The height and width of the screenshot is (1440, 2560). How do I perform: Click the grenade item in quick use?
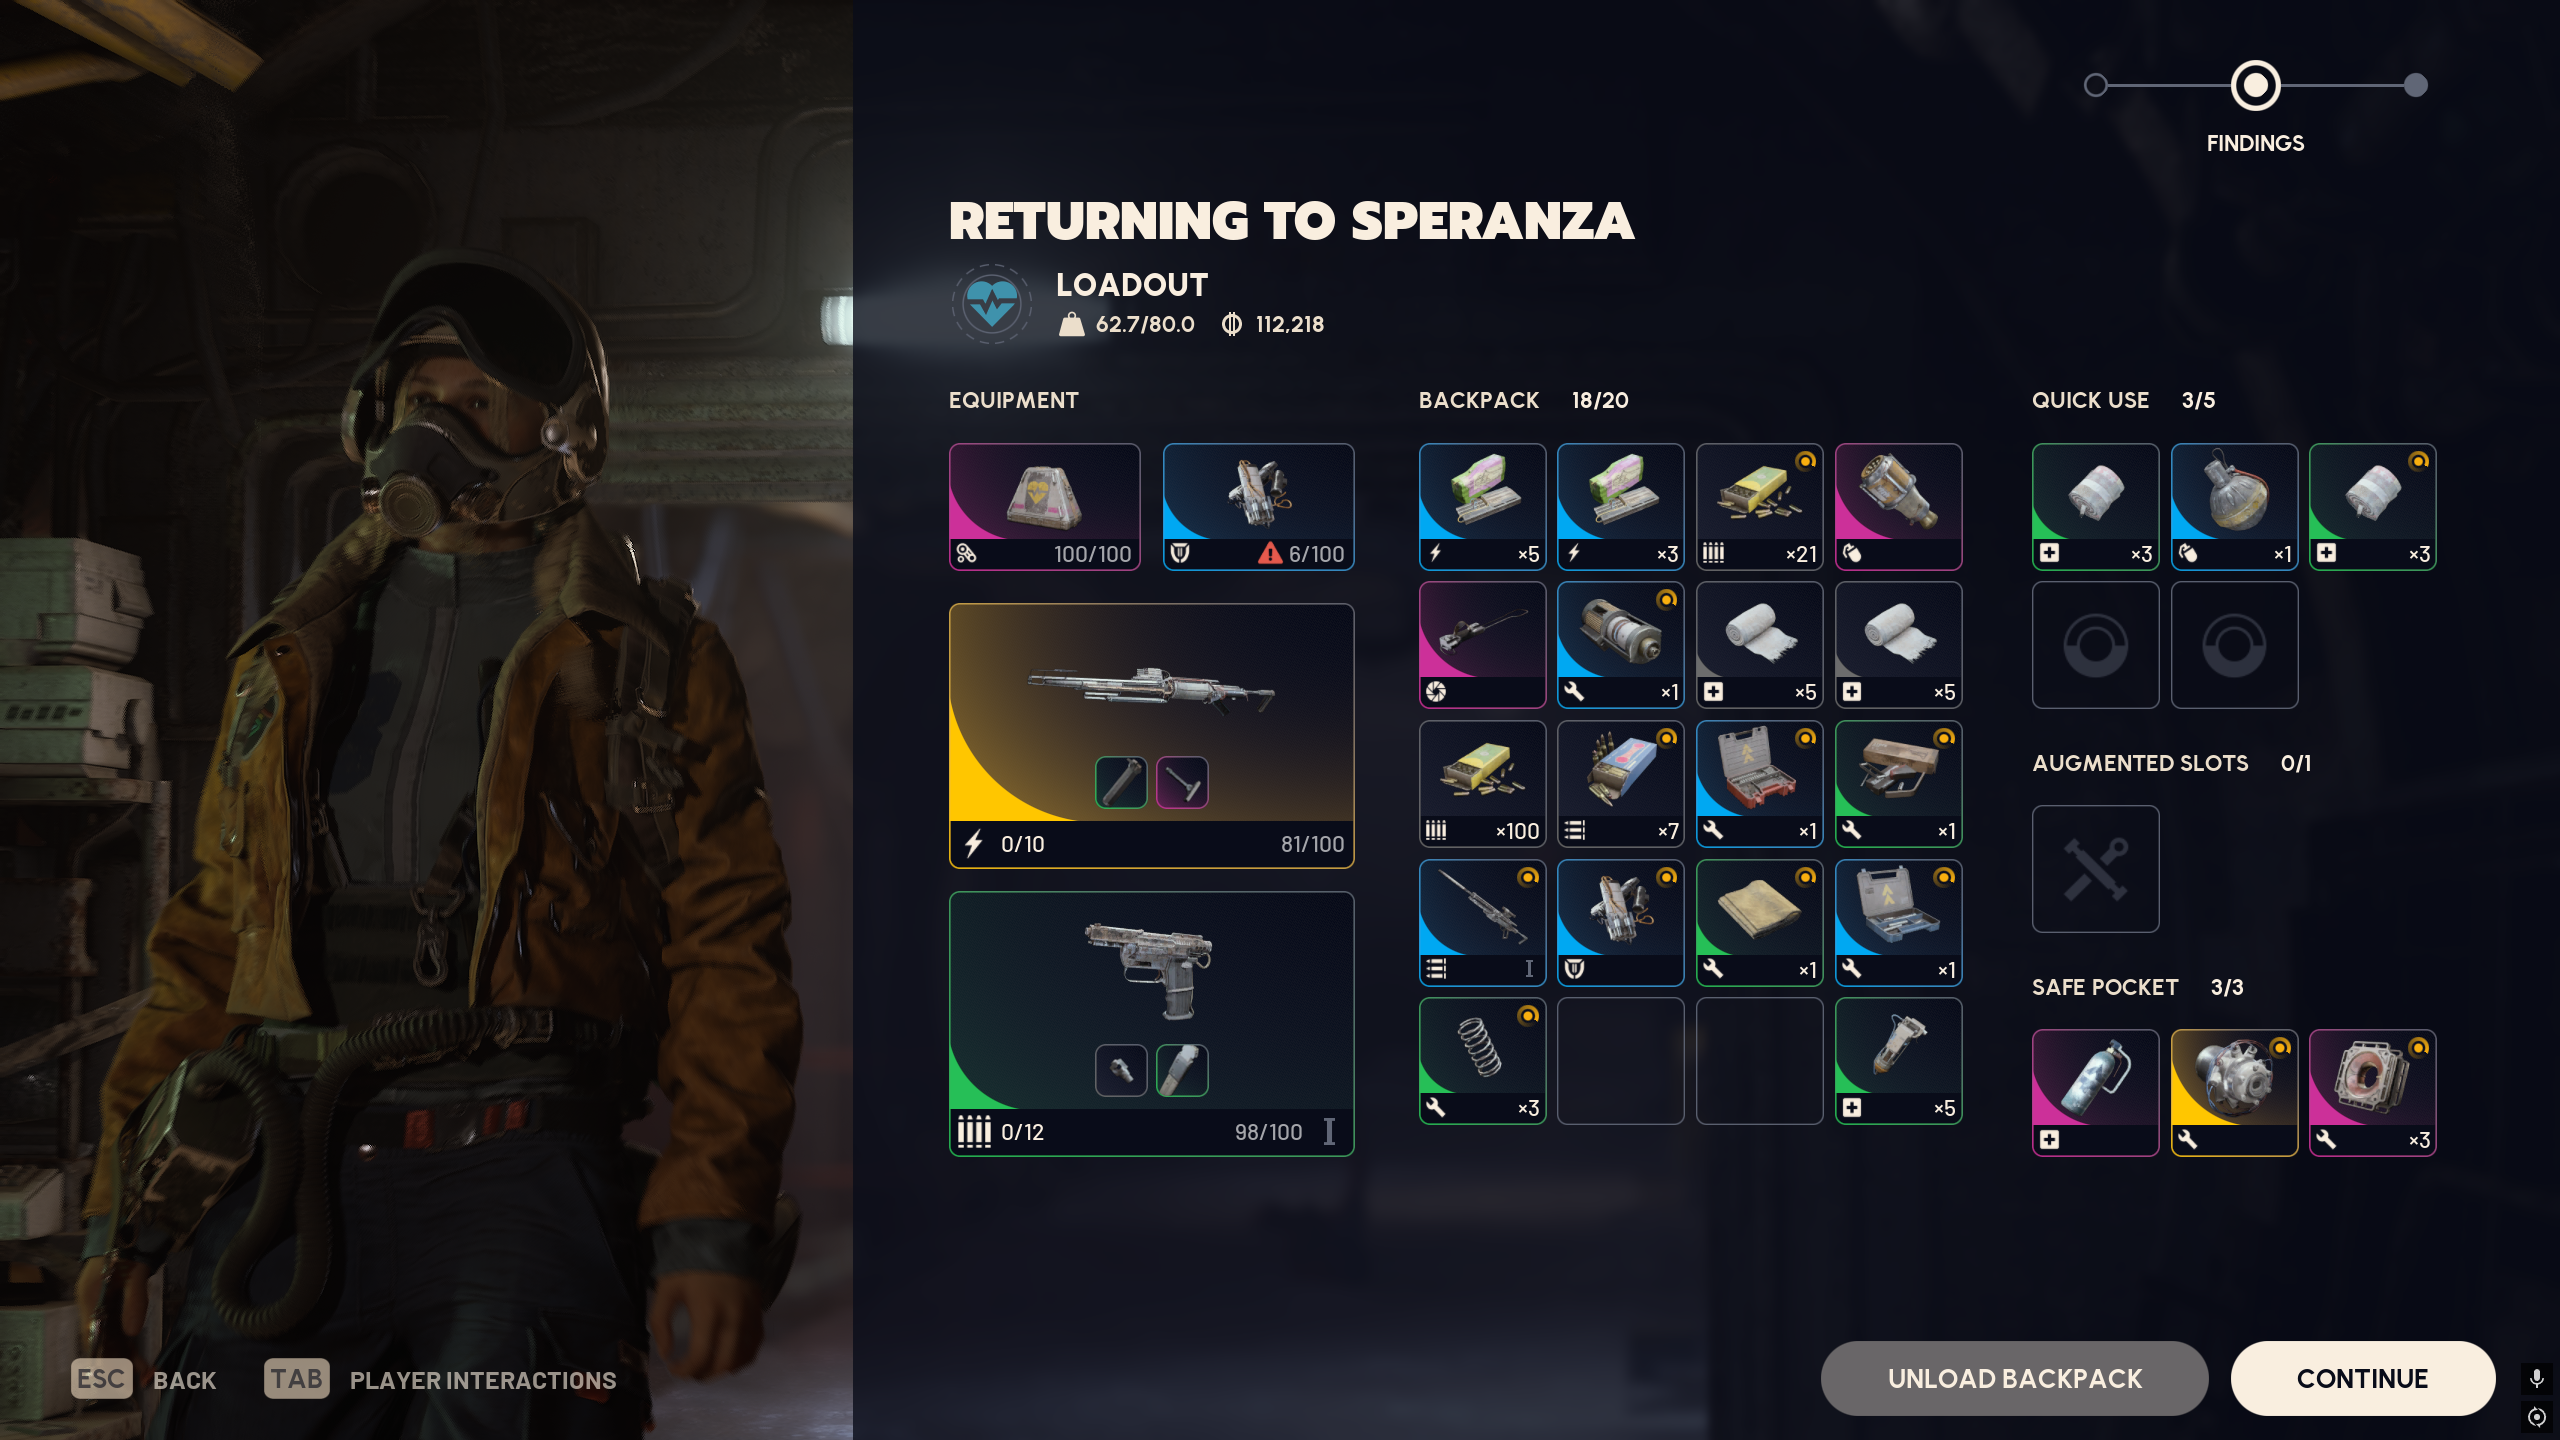(x=2234, y=507)
